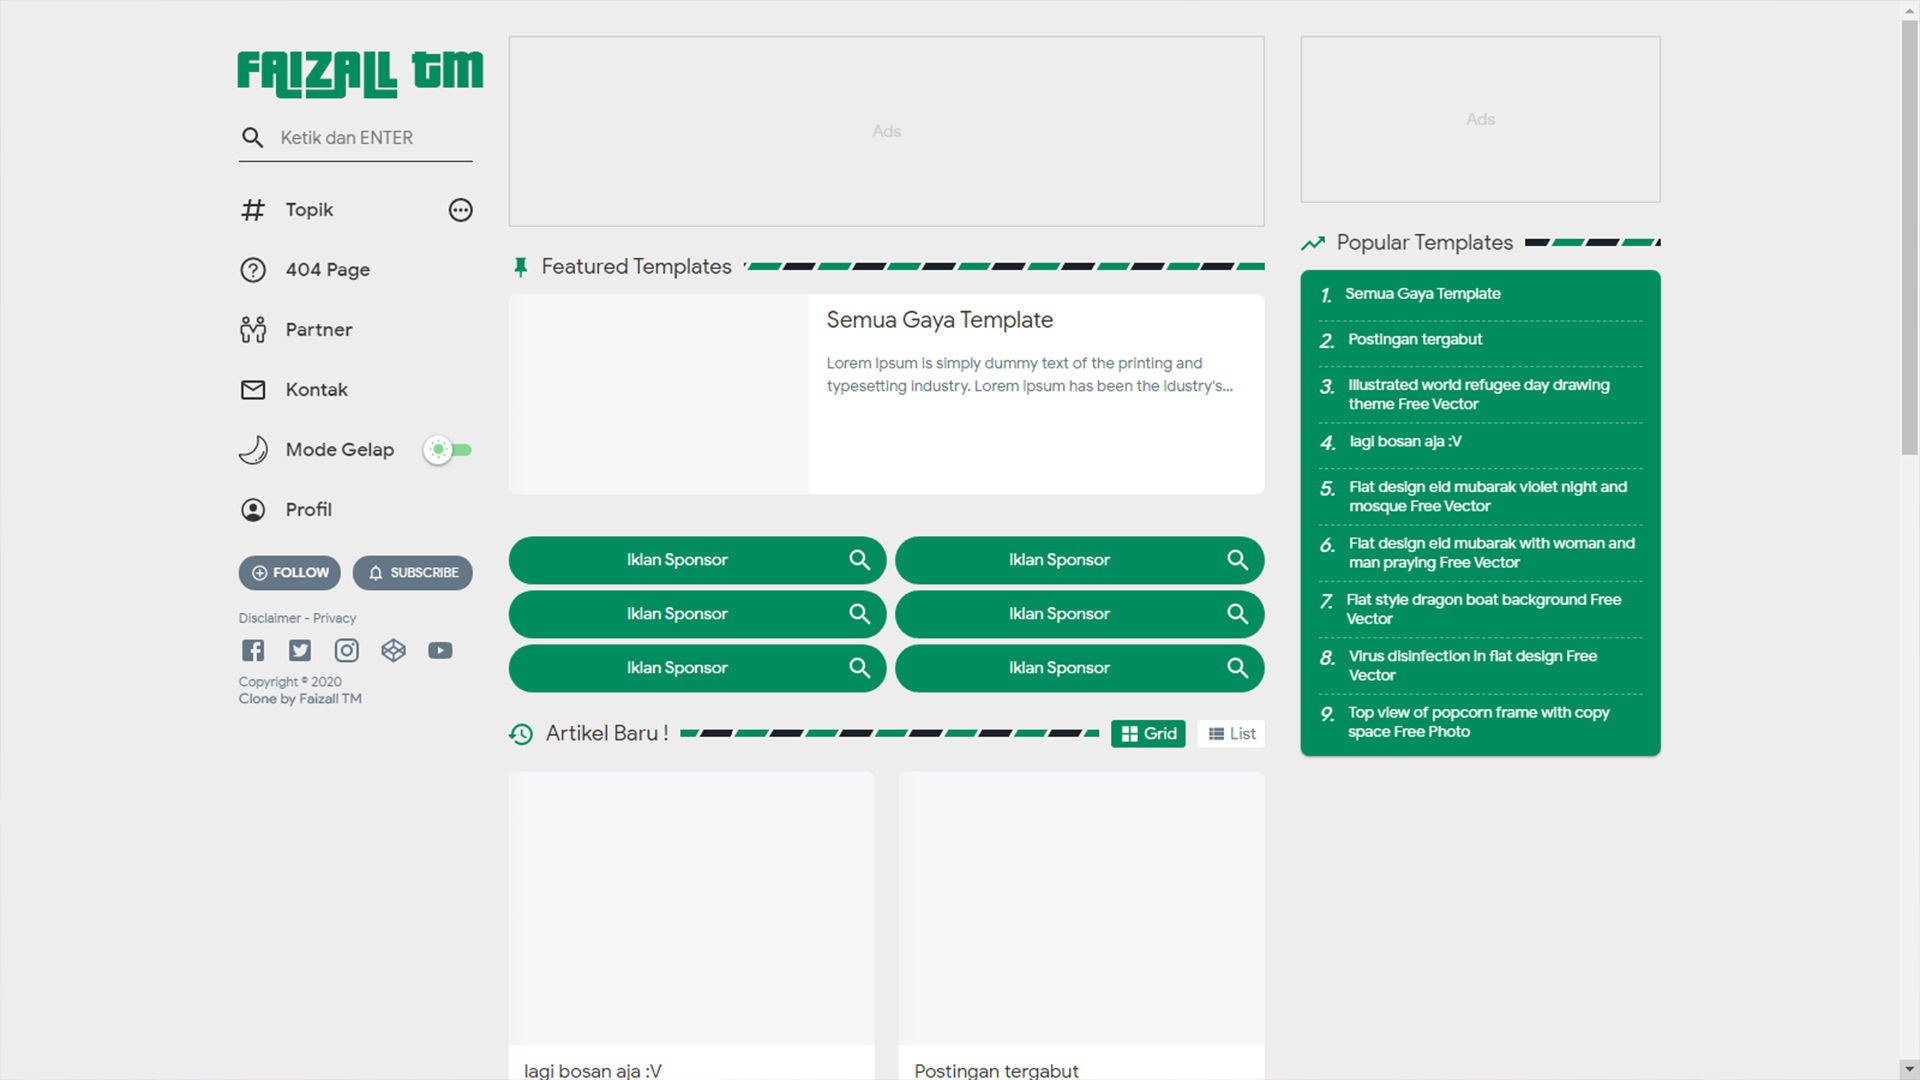Click the Facebook social icon
Image resolution: width=1920 pixels, height=1080 pixels.
[x=253, y=651]
